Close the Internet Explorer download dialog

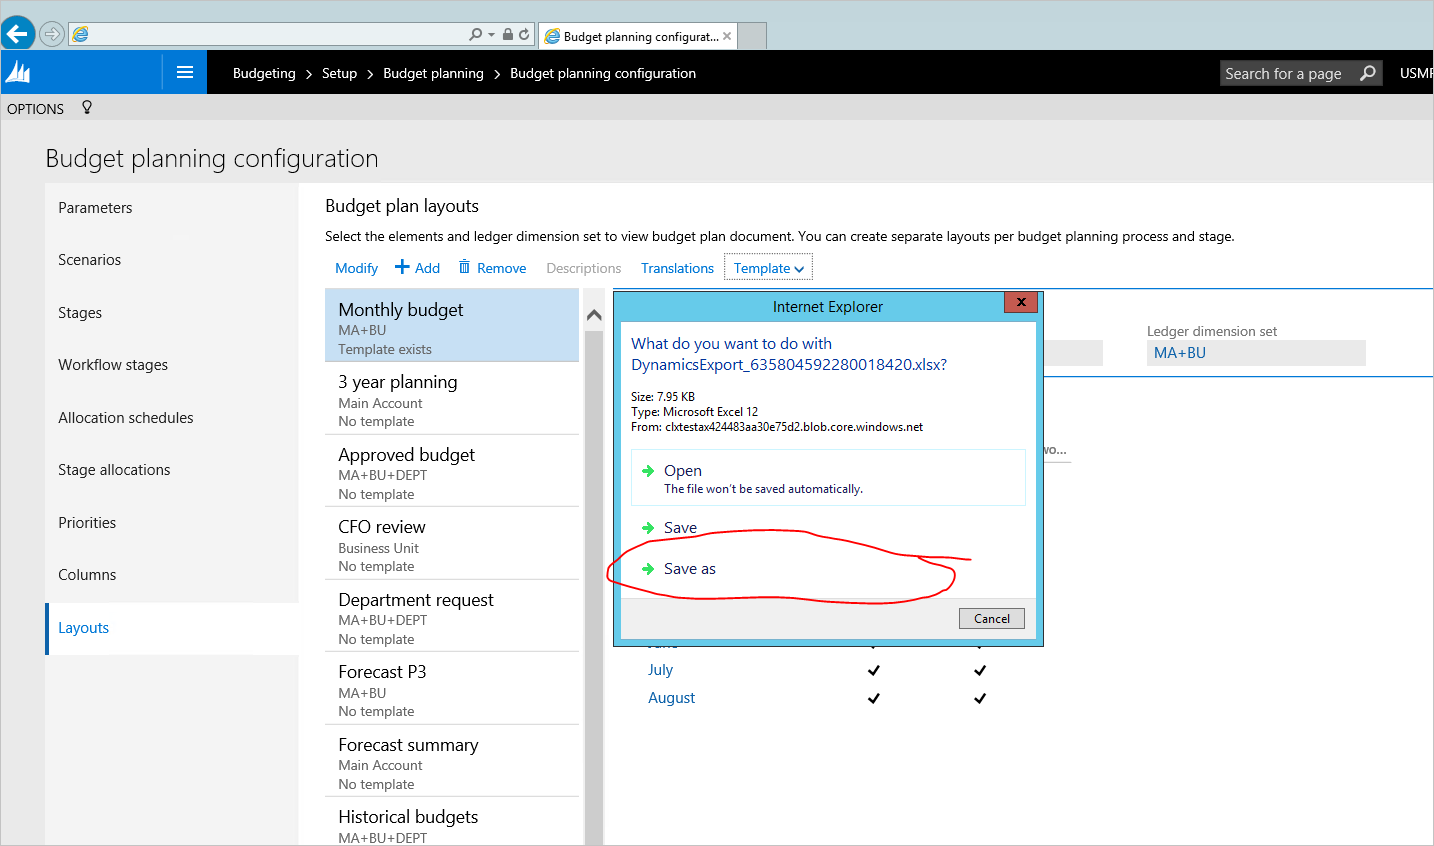(x=1021, y=302)
